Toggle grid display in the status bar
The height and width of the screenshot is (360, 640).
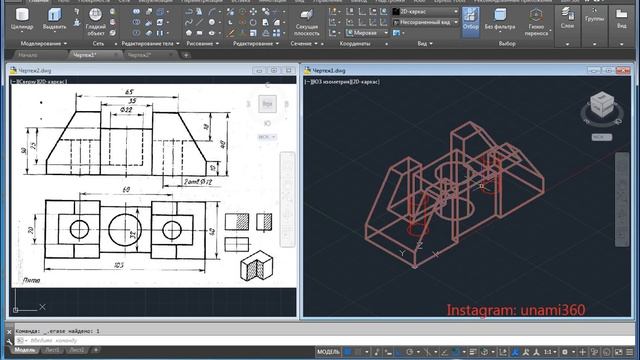click(347, 352)
